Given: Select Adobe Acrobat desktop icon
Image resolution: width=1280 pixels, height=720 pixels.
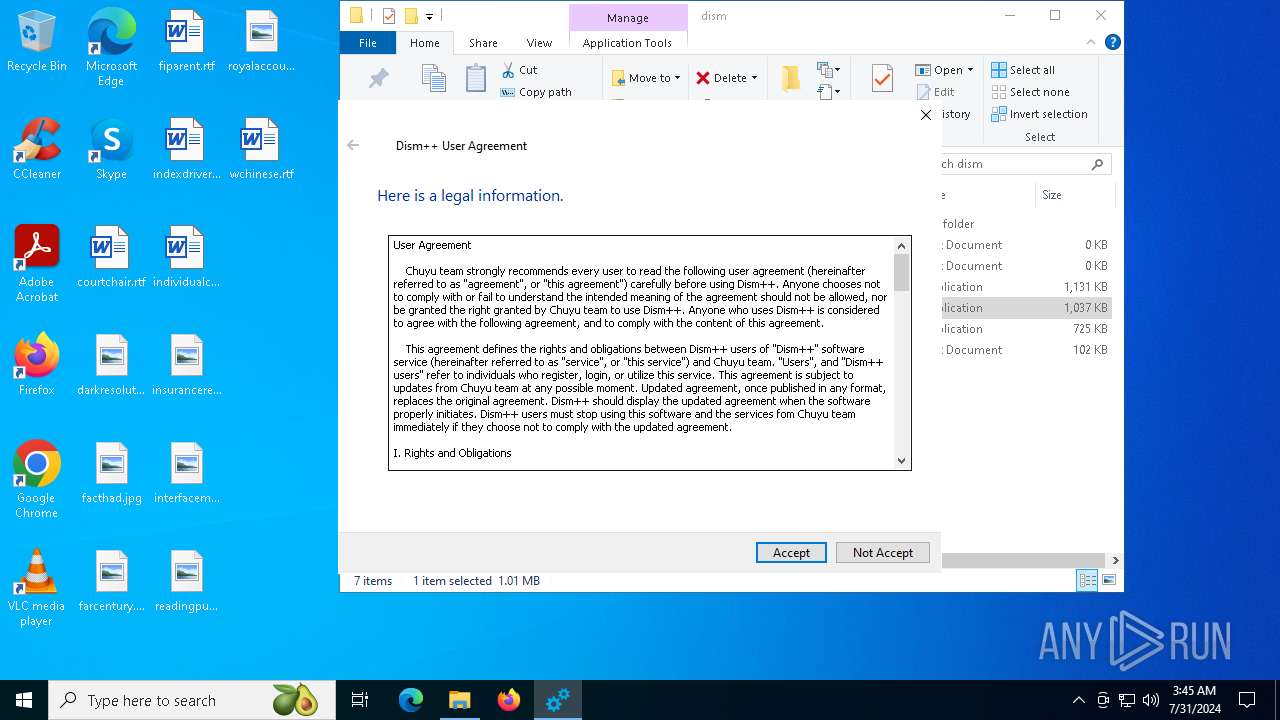Looking at the screenshot, I should (x=37, y=263).
